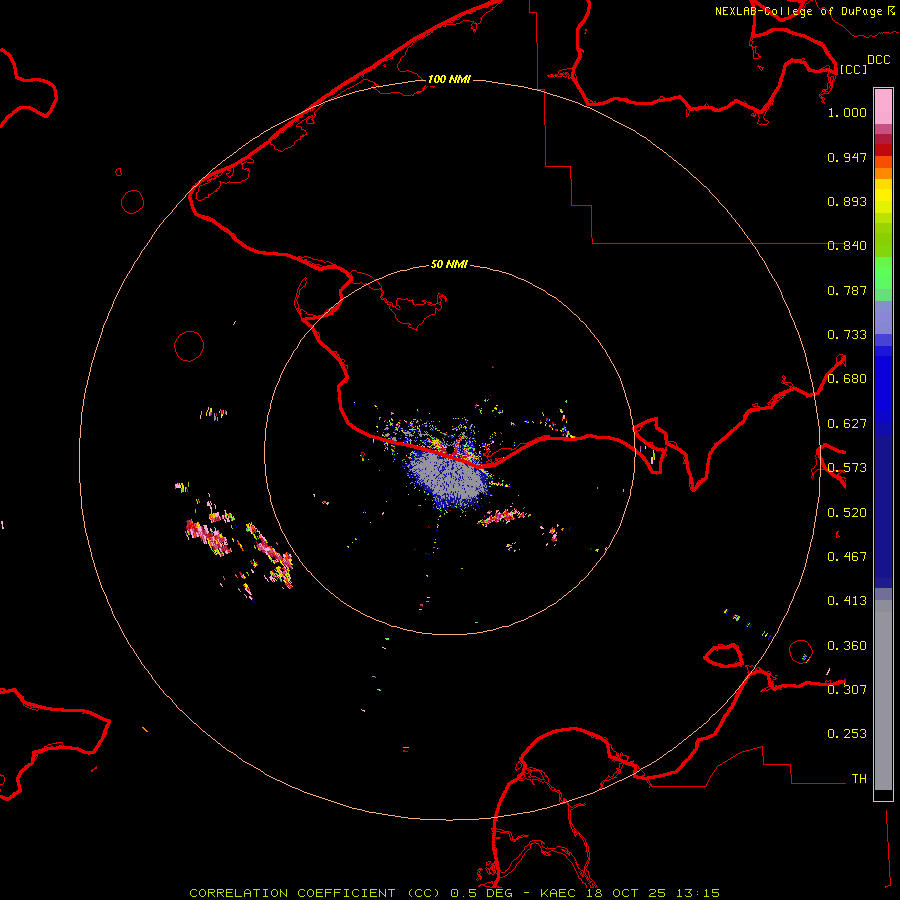Click the 0.680 scale value
This screenshot has height=900, width=900.
click(847, 379)
